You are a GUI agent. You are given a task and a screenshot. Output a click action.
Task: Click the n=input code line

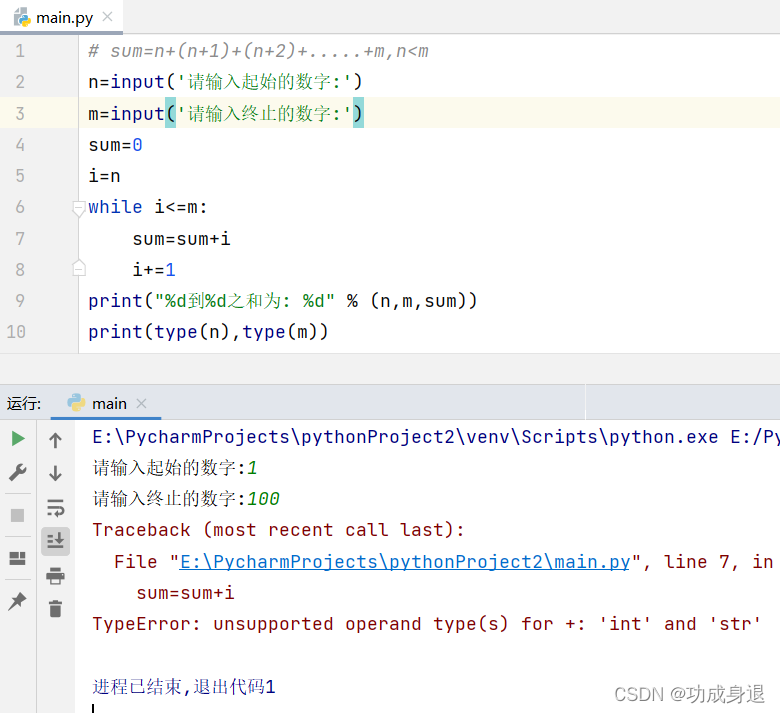point(225,82)
